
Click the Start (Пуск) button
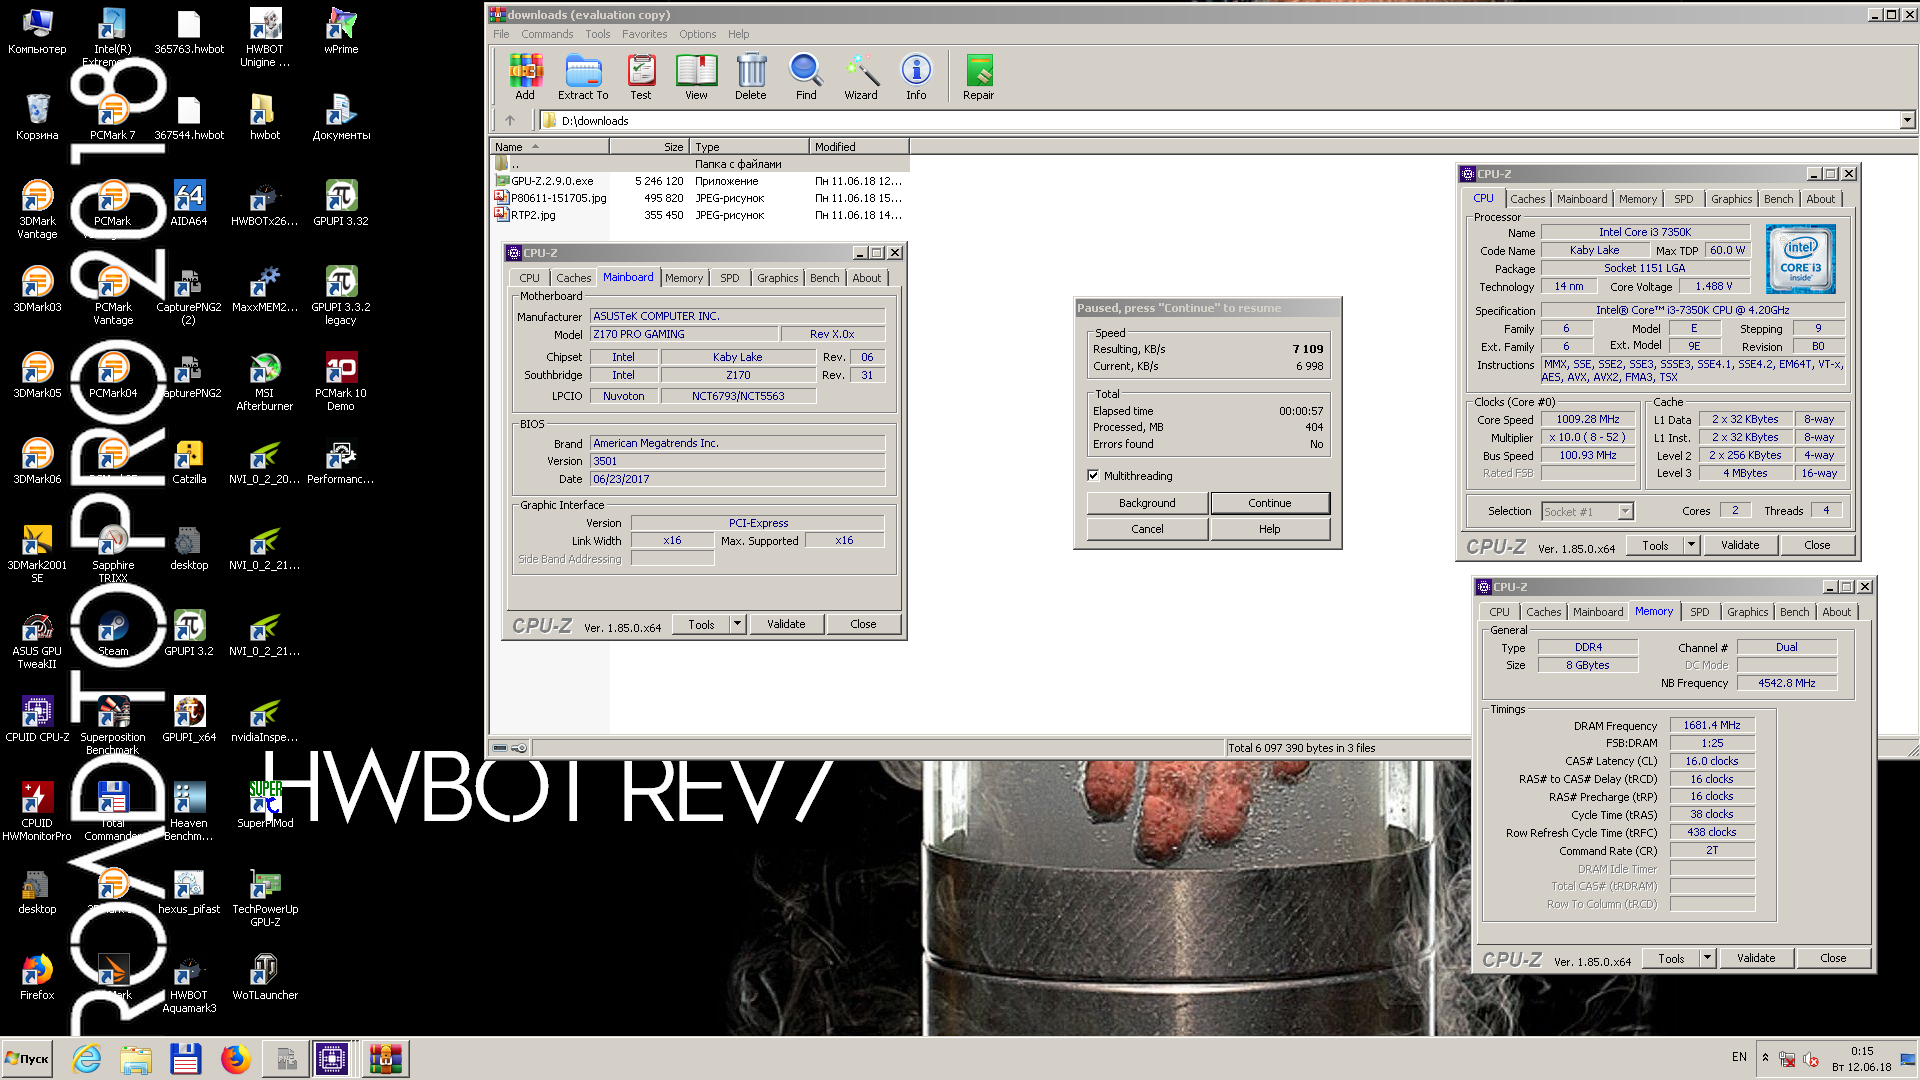[x=28, y=1059]
